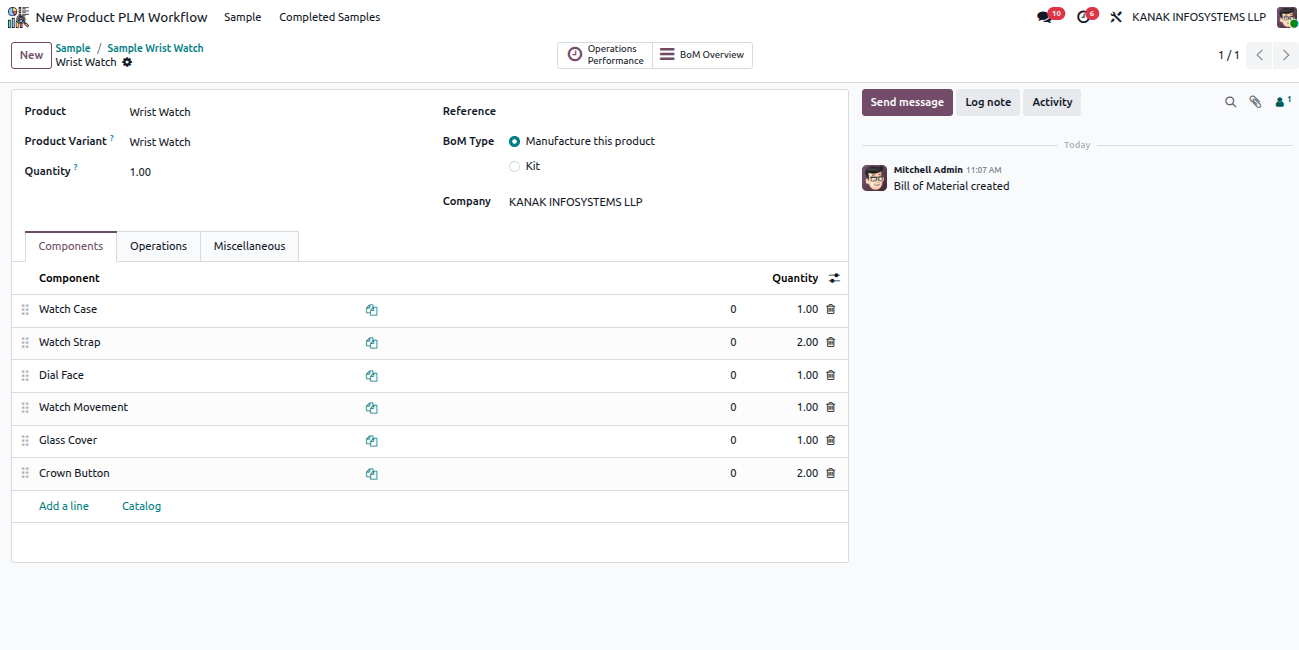Image resolution: width=1299 pixels, height=650 pixels.
Task: Click the Send message button
Action: [907, 102]
